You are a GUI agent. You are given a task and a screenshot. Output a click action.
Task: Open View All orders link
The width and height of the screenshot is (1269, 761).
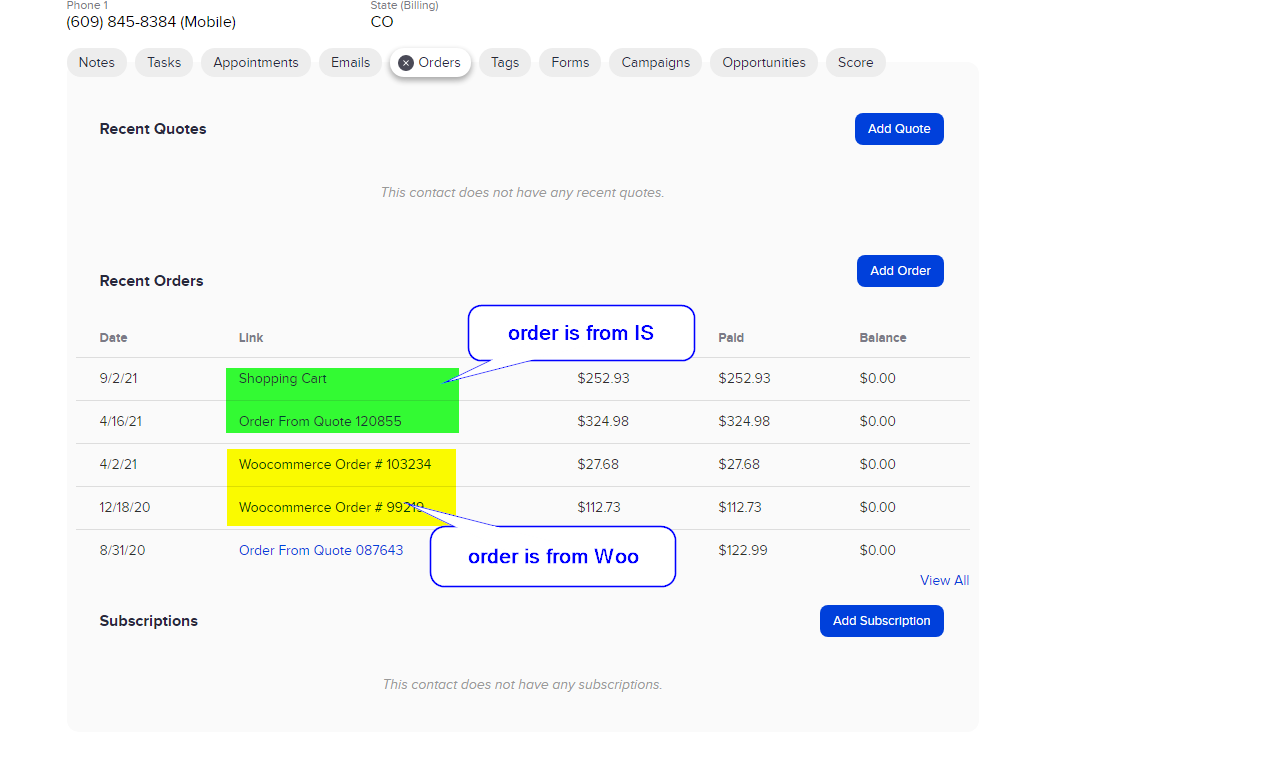(945, 580)
